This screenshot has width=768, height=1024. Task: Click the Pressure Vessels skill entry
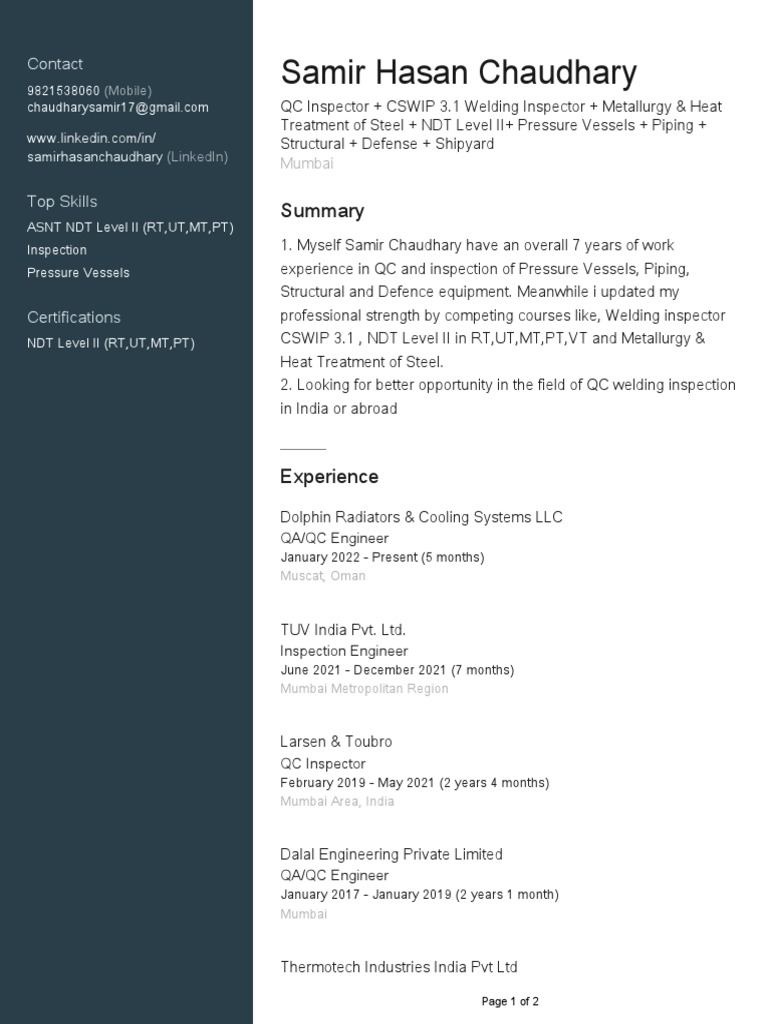click(78, 273)
